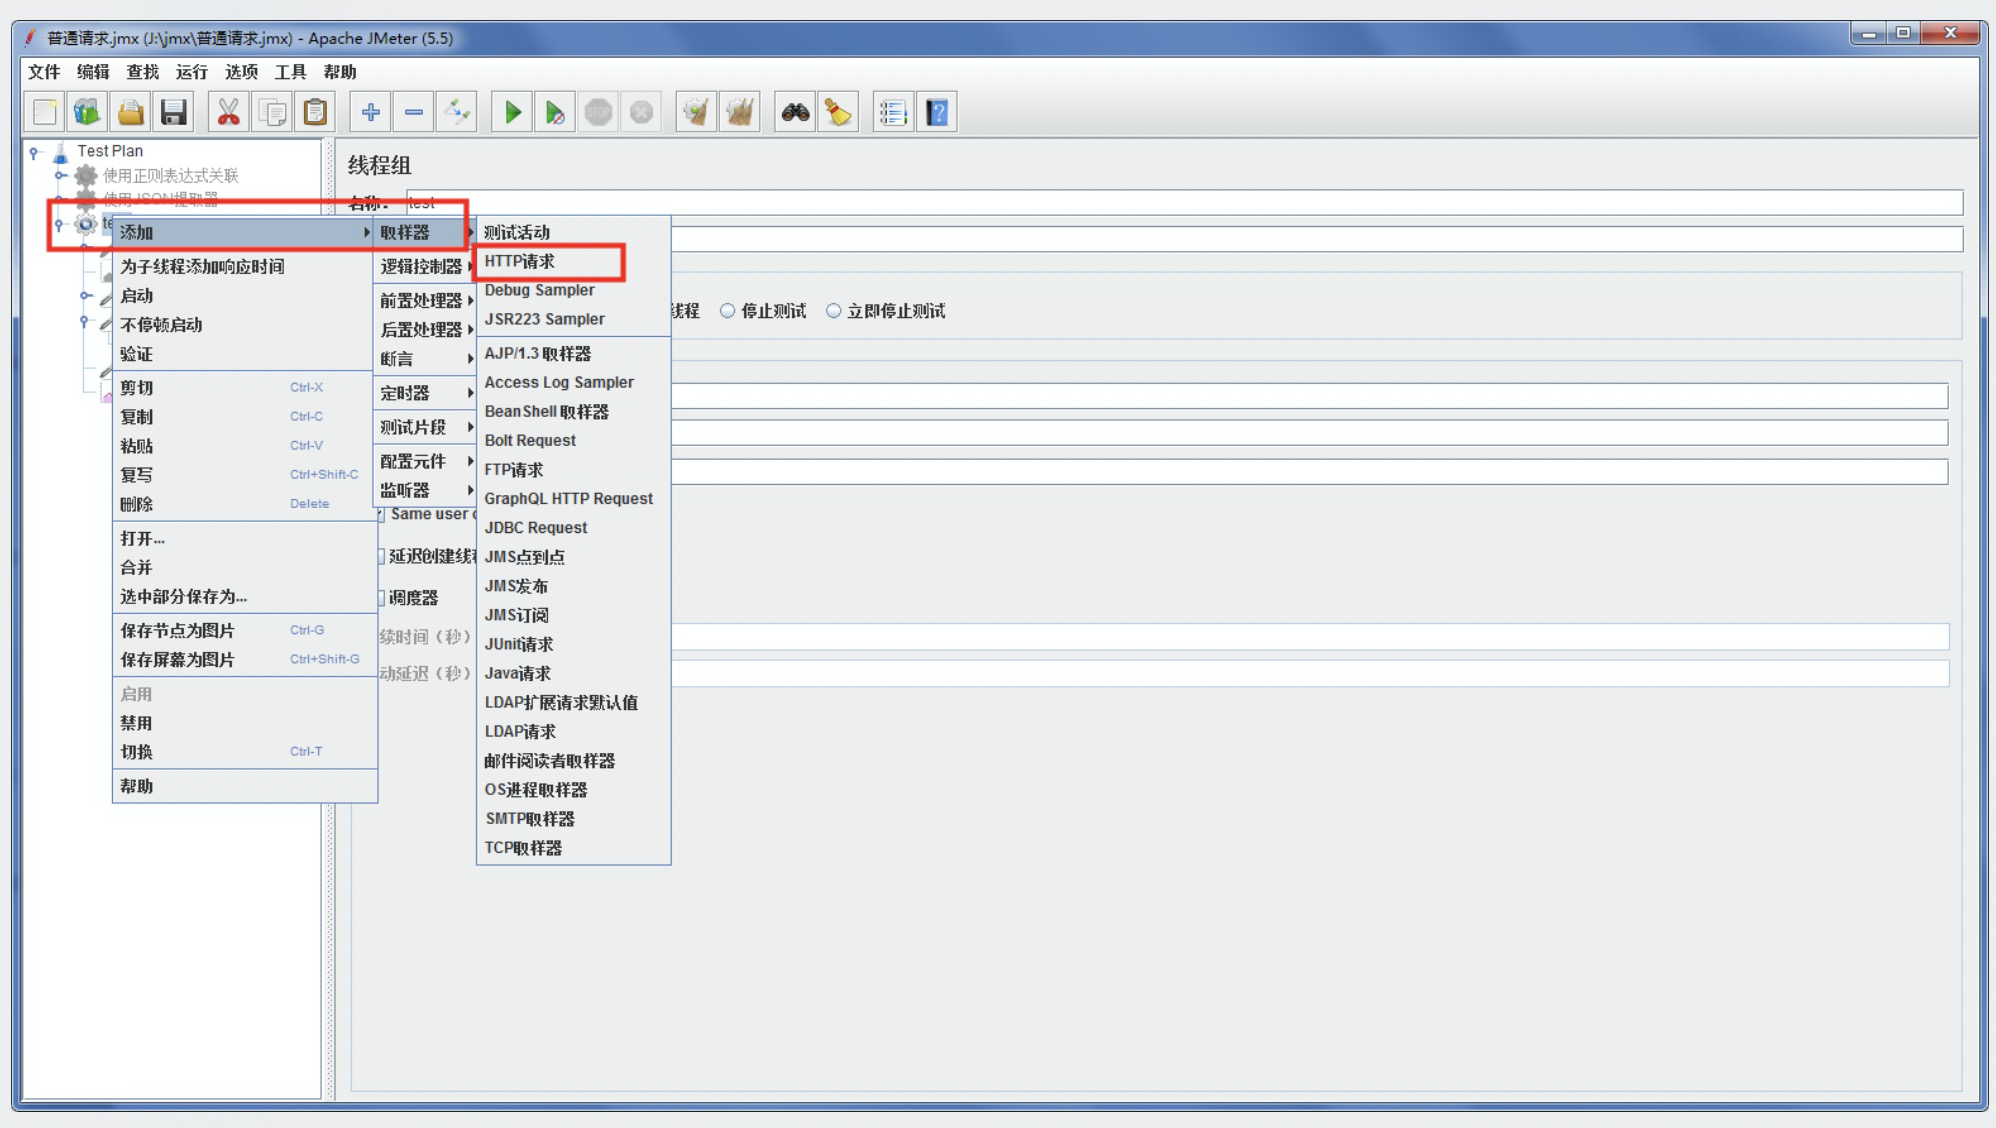Open the 运行 menu
Viewport: 1996px width, 1128px height.
pyautogui.click(x=191, y=72)
